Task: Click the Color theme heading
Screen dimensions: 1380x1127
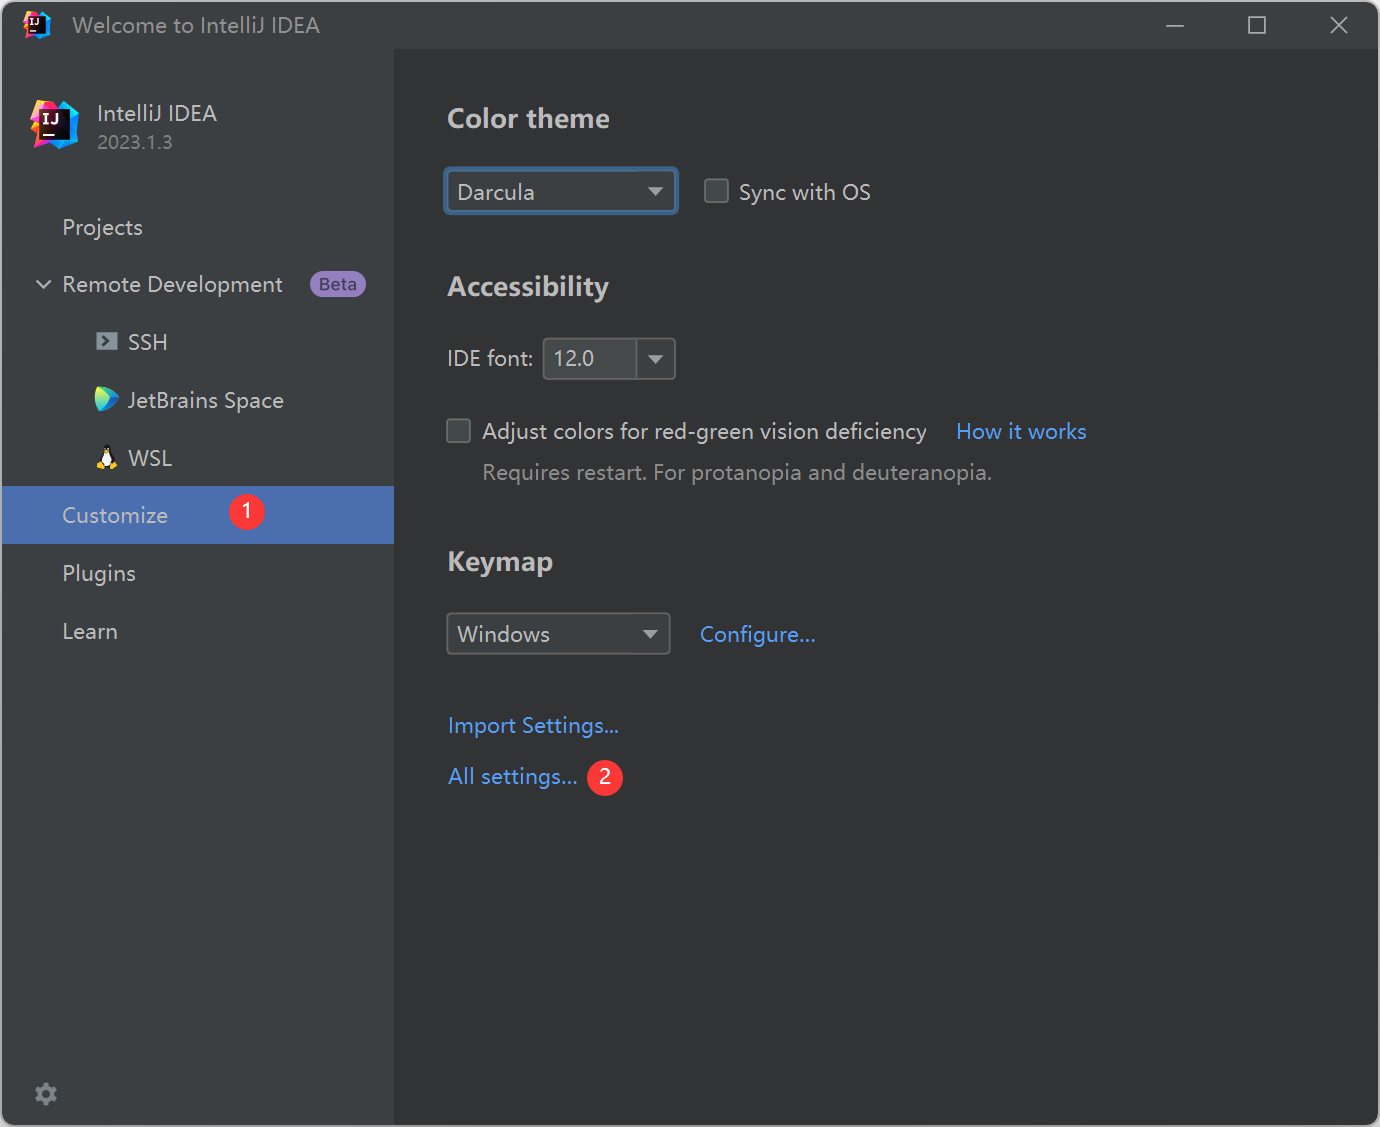Action: tap(528, 119)
